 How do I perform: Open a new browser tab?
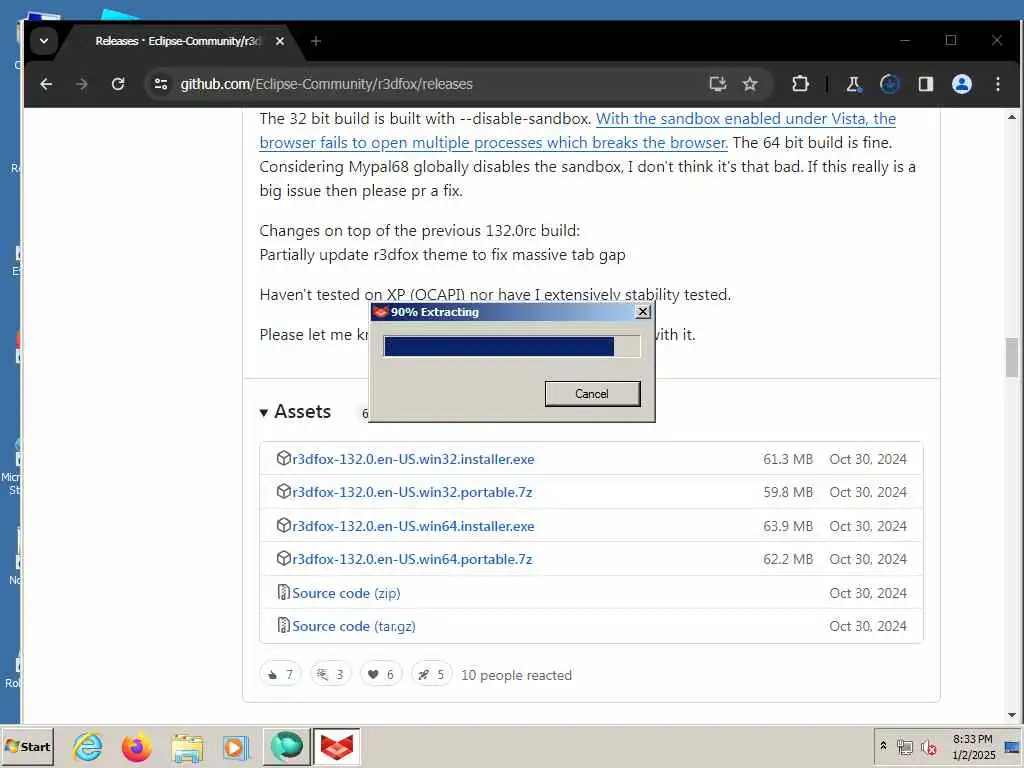click(316, 41)
